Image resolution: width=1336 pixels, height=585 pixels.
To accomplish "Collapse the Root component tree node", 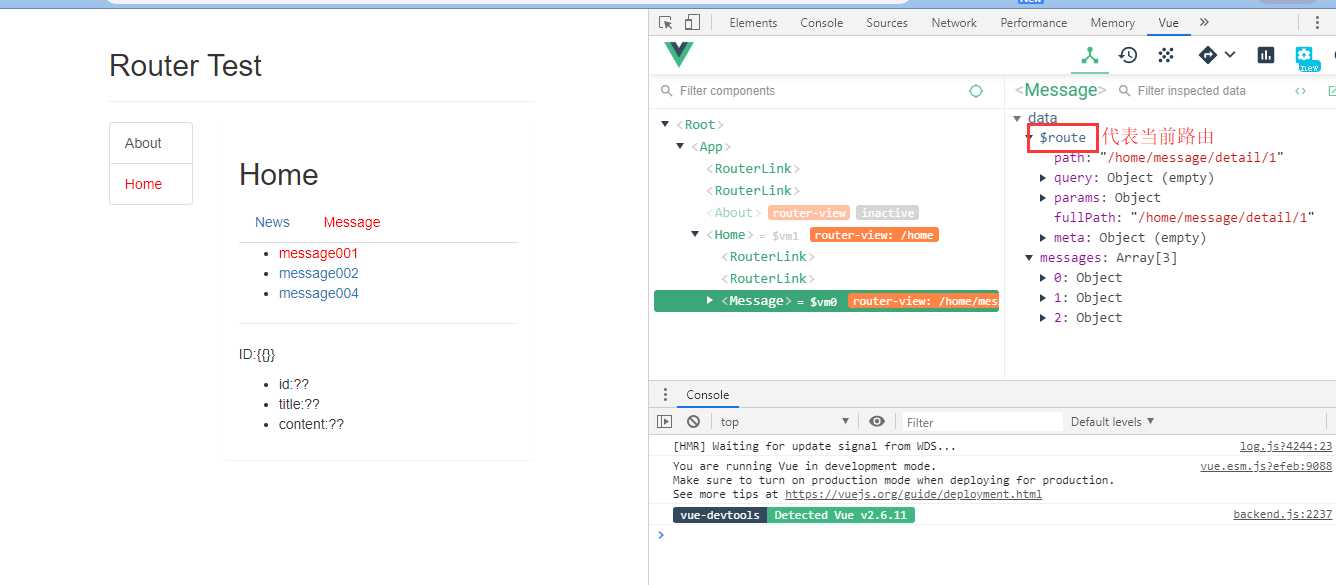I will 666,125.
